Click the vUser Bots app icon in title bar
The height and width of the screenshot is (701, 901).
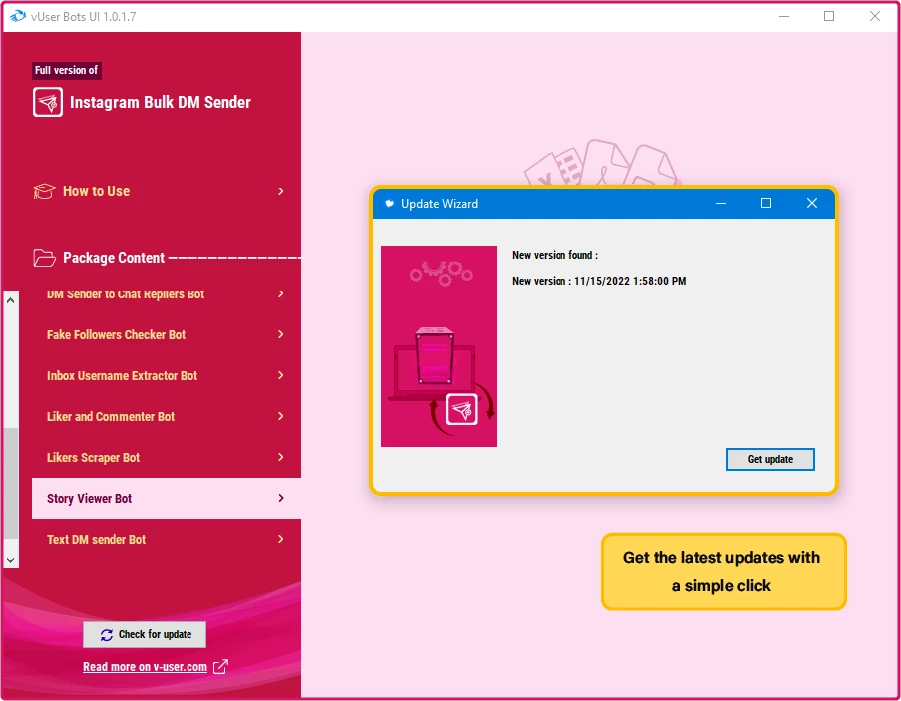(x=18, y=16)
